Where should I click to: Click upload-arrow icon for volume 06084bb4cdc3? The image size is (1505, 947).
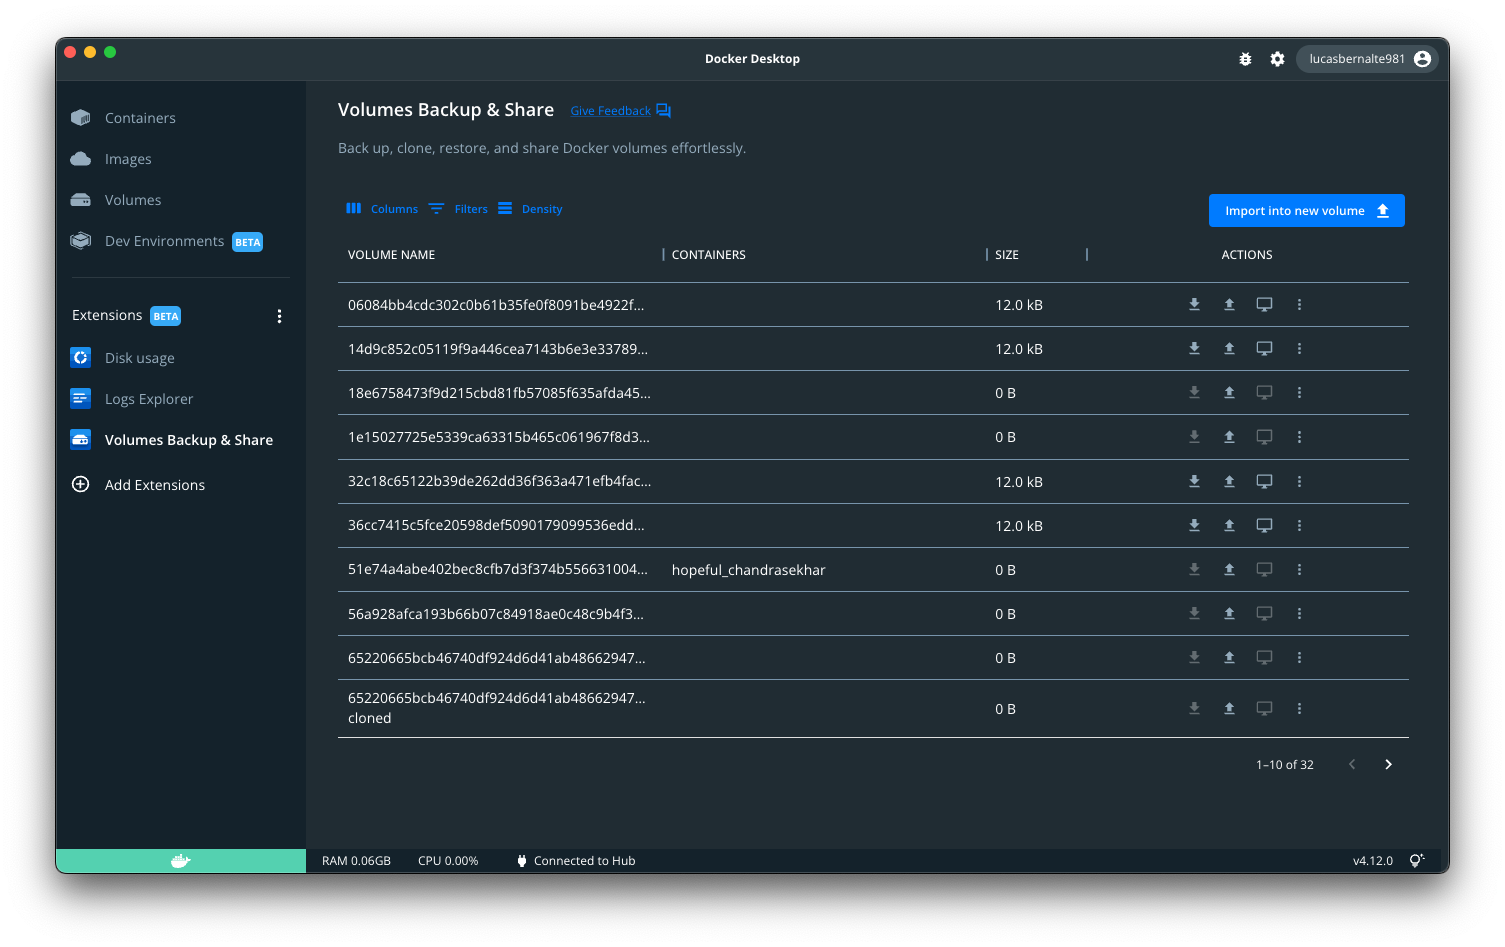[1229, 305]
